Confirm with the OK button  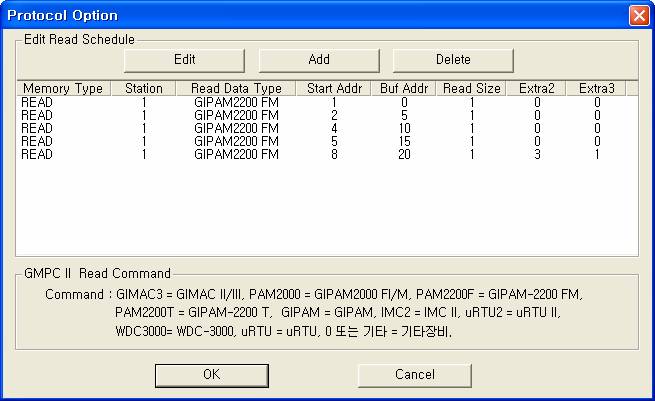(x=211, y=375)
